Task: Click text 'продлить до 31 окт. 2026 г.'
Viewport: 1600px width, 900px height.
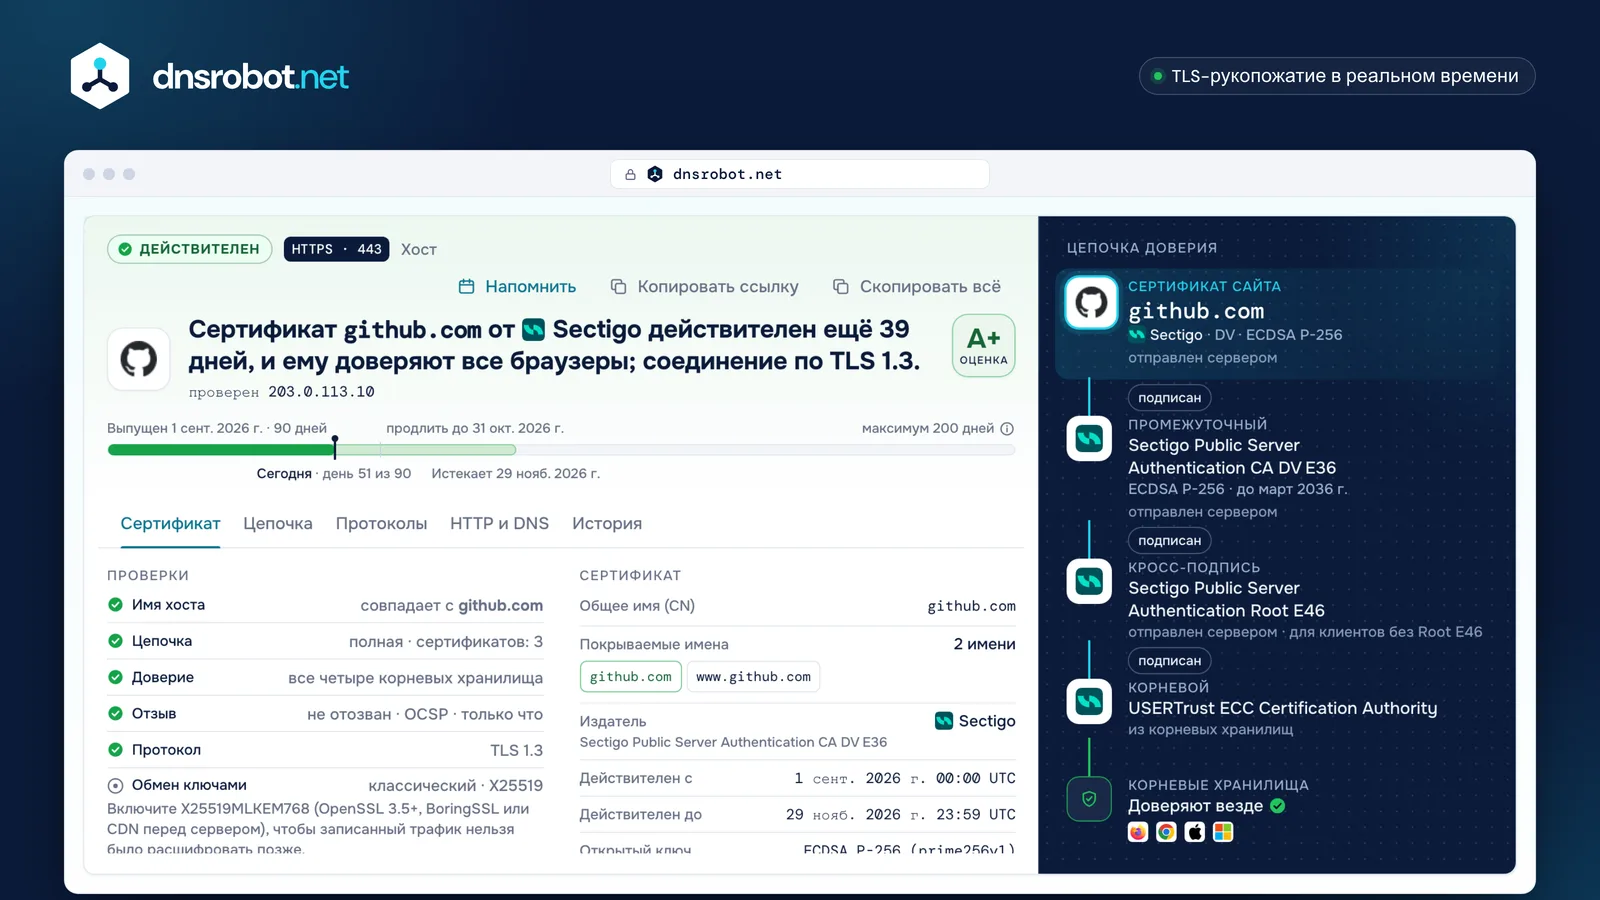Action: click(x=475, y=428)
